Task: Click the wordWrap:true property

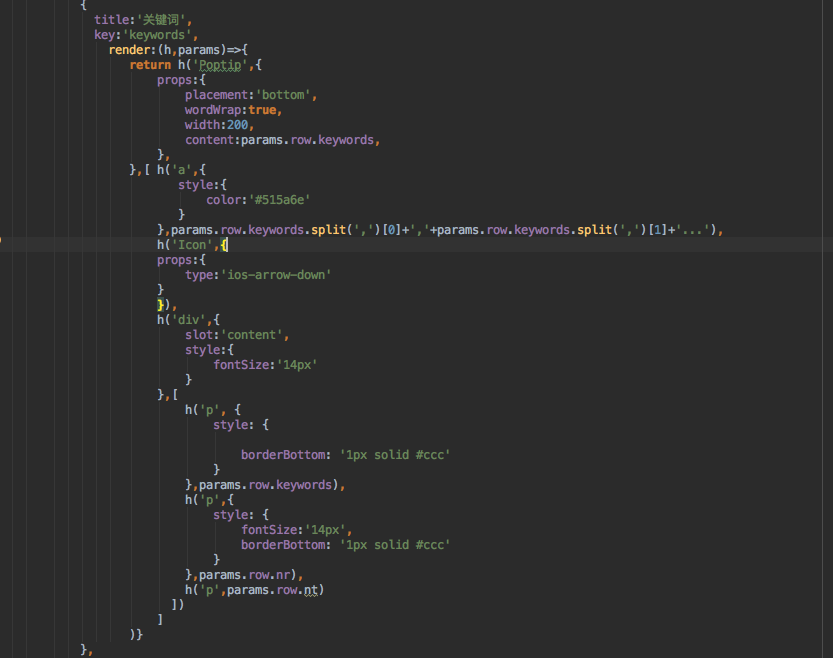Action: (233, 110)
